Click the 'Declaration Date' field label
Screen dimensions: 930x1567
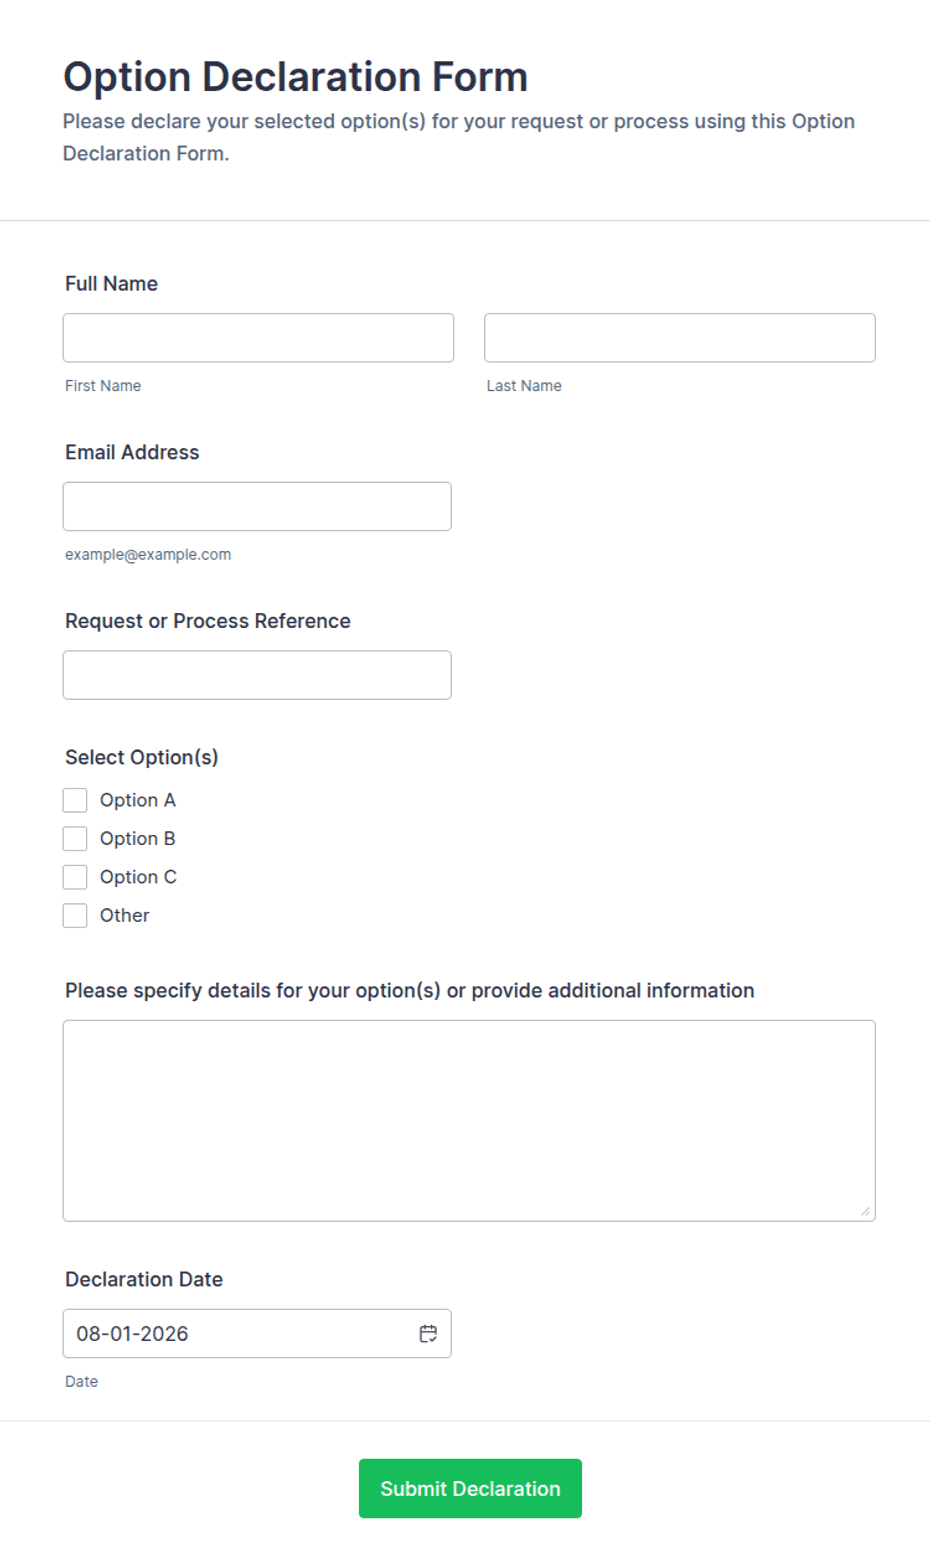pos(144,1279)
